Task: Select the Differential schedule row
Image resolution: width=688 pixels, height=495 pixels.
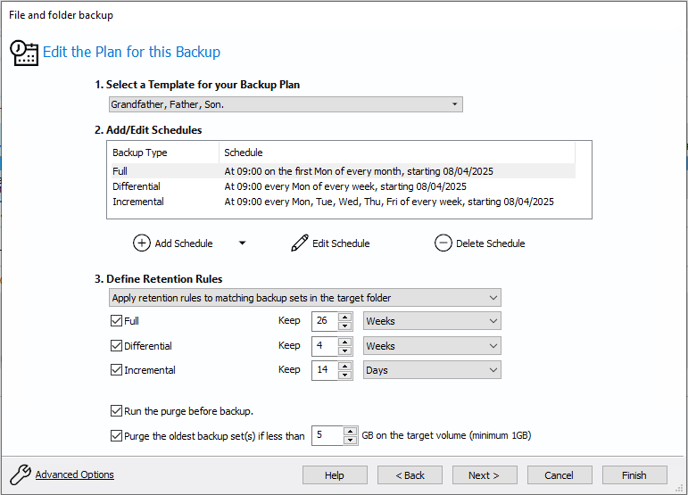Action: click(x=343, y=187)
